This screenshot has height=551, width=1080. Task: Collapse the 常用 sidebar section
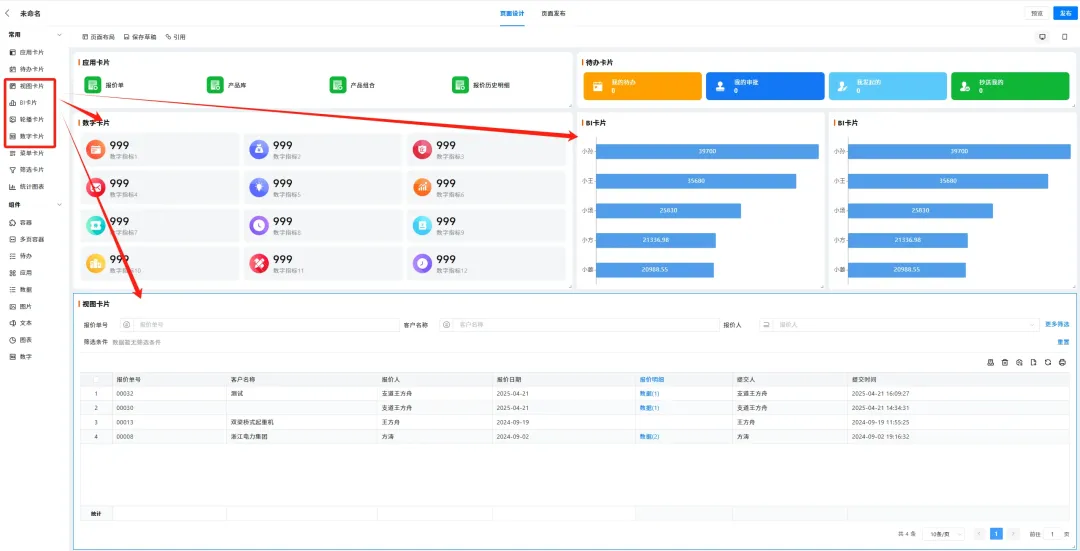(x=60, y=35)
